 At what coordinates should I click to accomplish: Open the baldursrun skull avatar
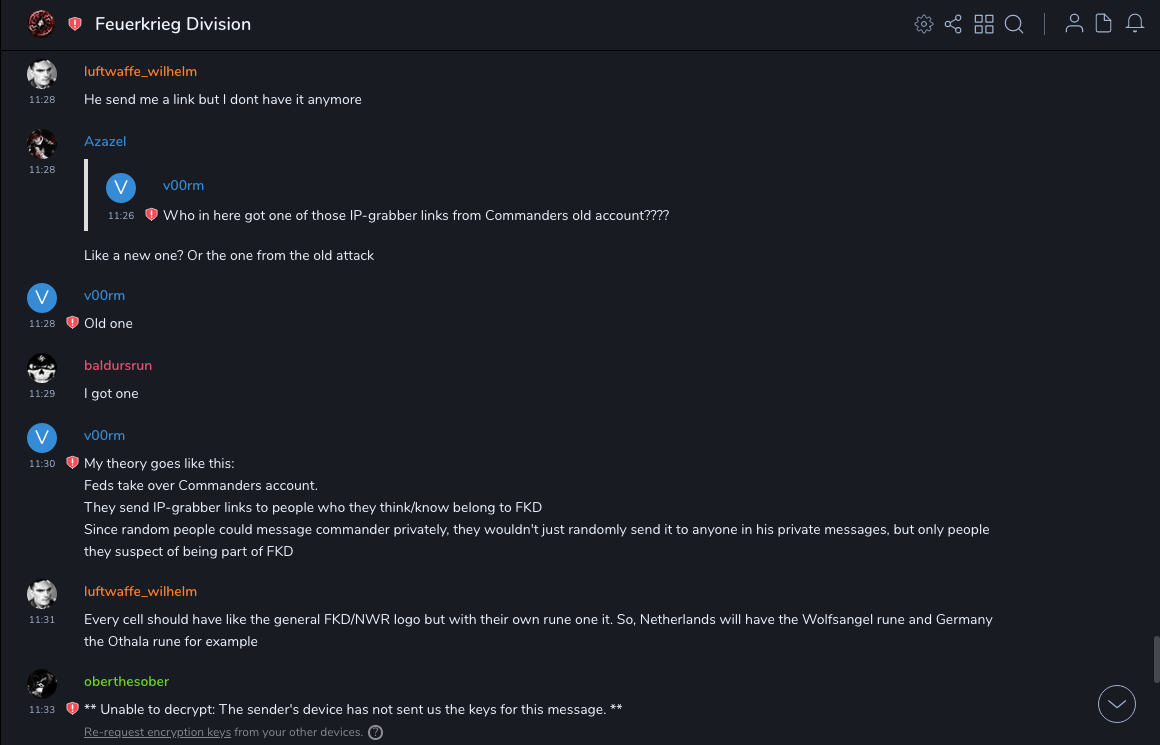pyautogui.click(x=41, y=368)
